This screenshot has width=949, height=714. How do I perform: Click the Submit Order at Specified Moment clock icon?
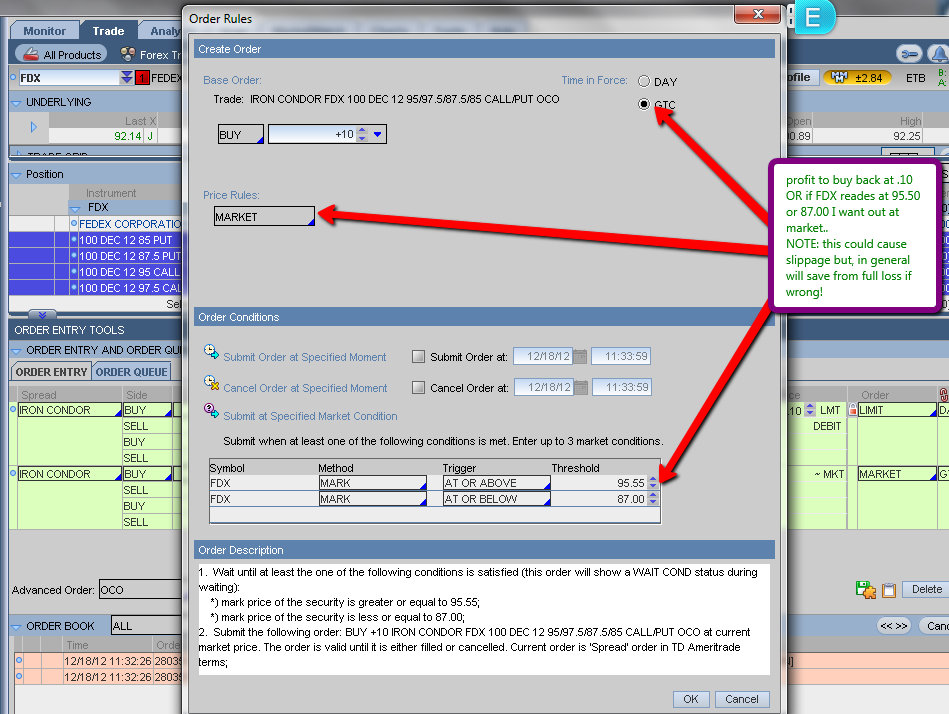point(211,352)
